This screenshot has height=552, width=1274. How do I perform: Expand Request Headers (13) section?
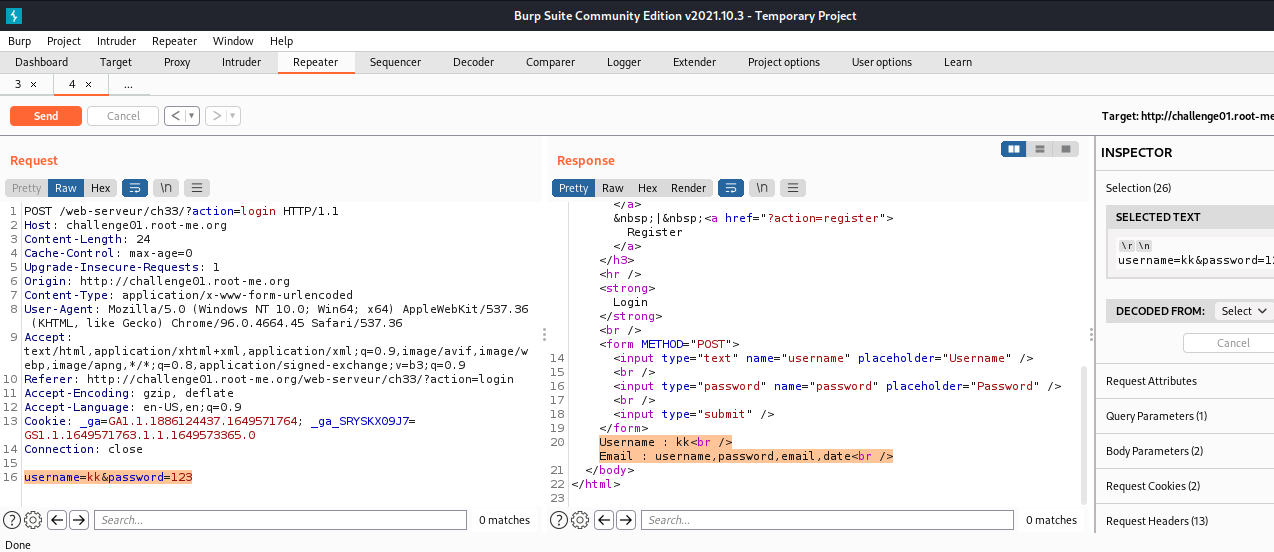1185,521
